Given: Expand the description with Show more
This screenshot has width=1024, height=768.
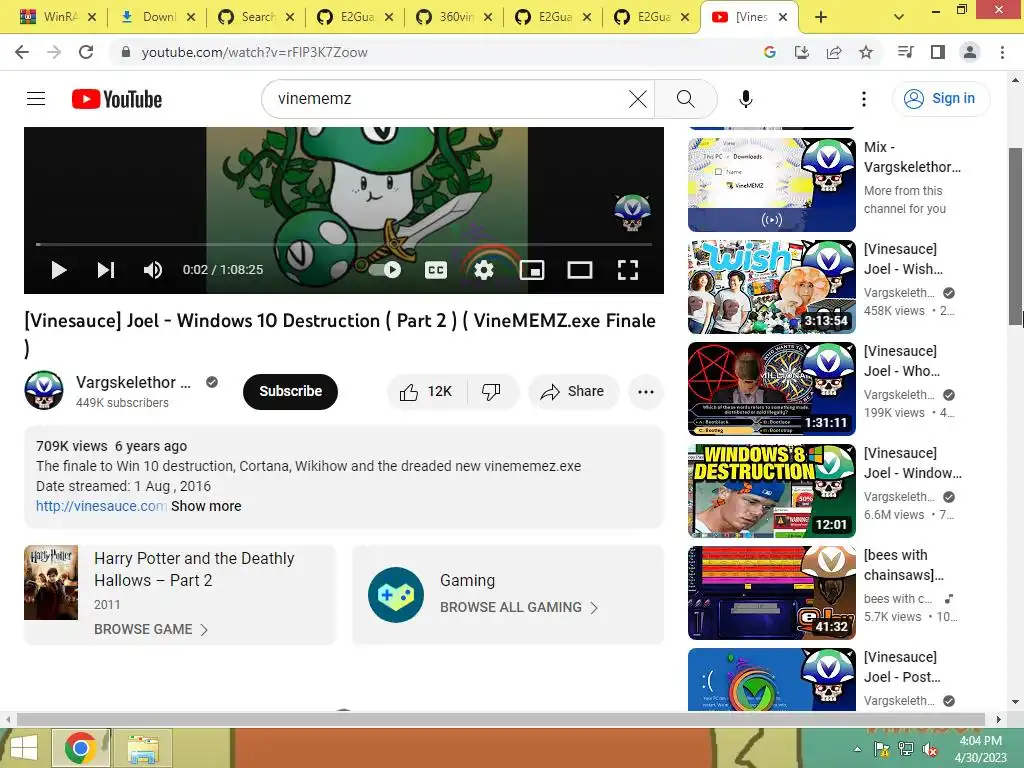Looking at the screenshot, I should [206, 506].
